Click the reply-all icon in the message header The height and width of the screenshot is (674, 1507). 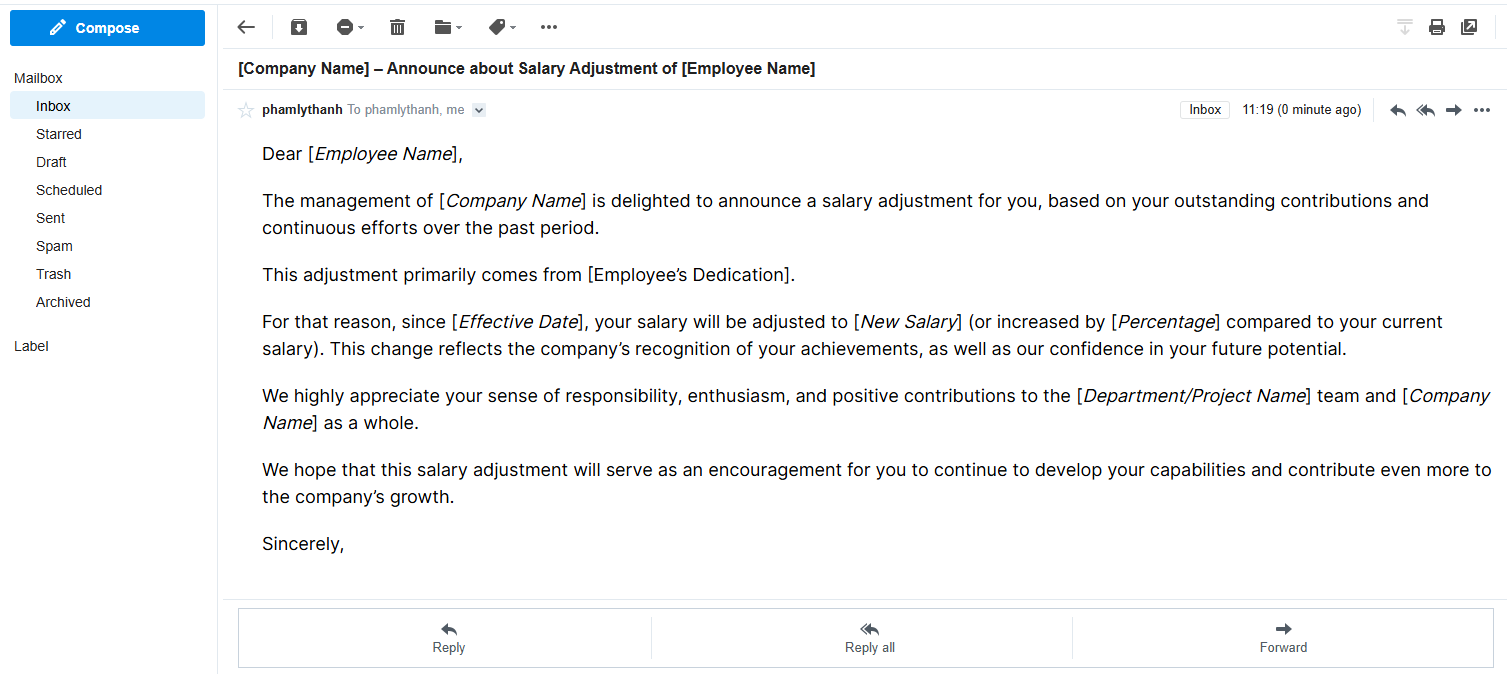[1426, 110]
